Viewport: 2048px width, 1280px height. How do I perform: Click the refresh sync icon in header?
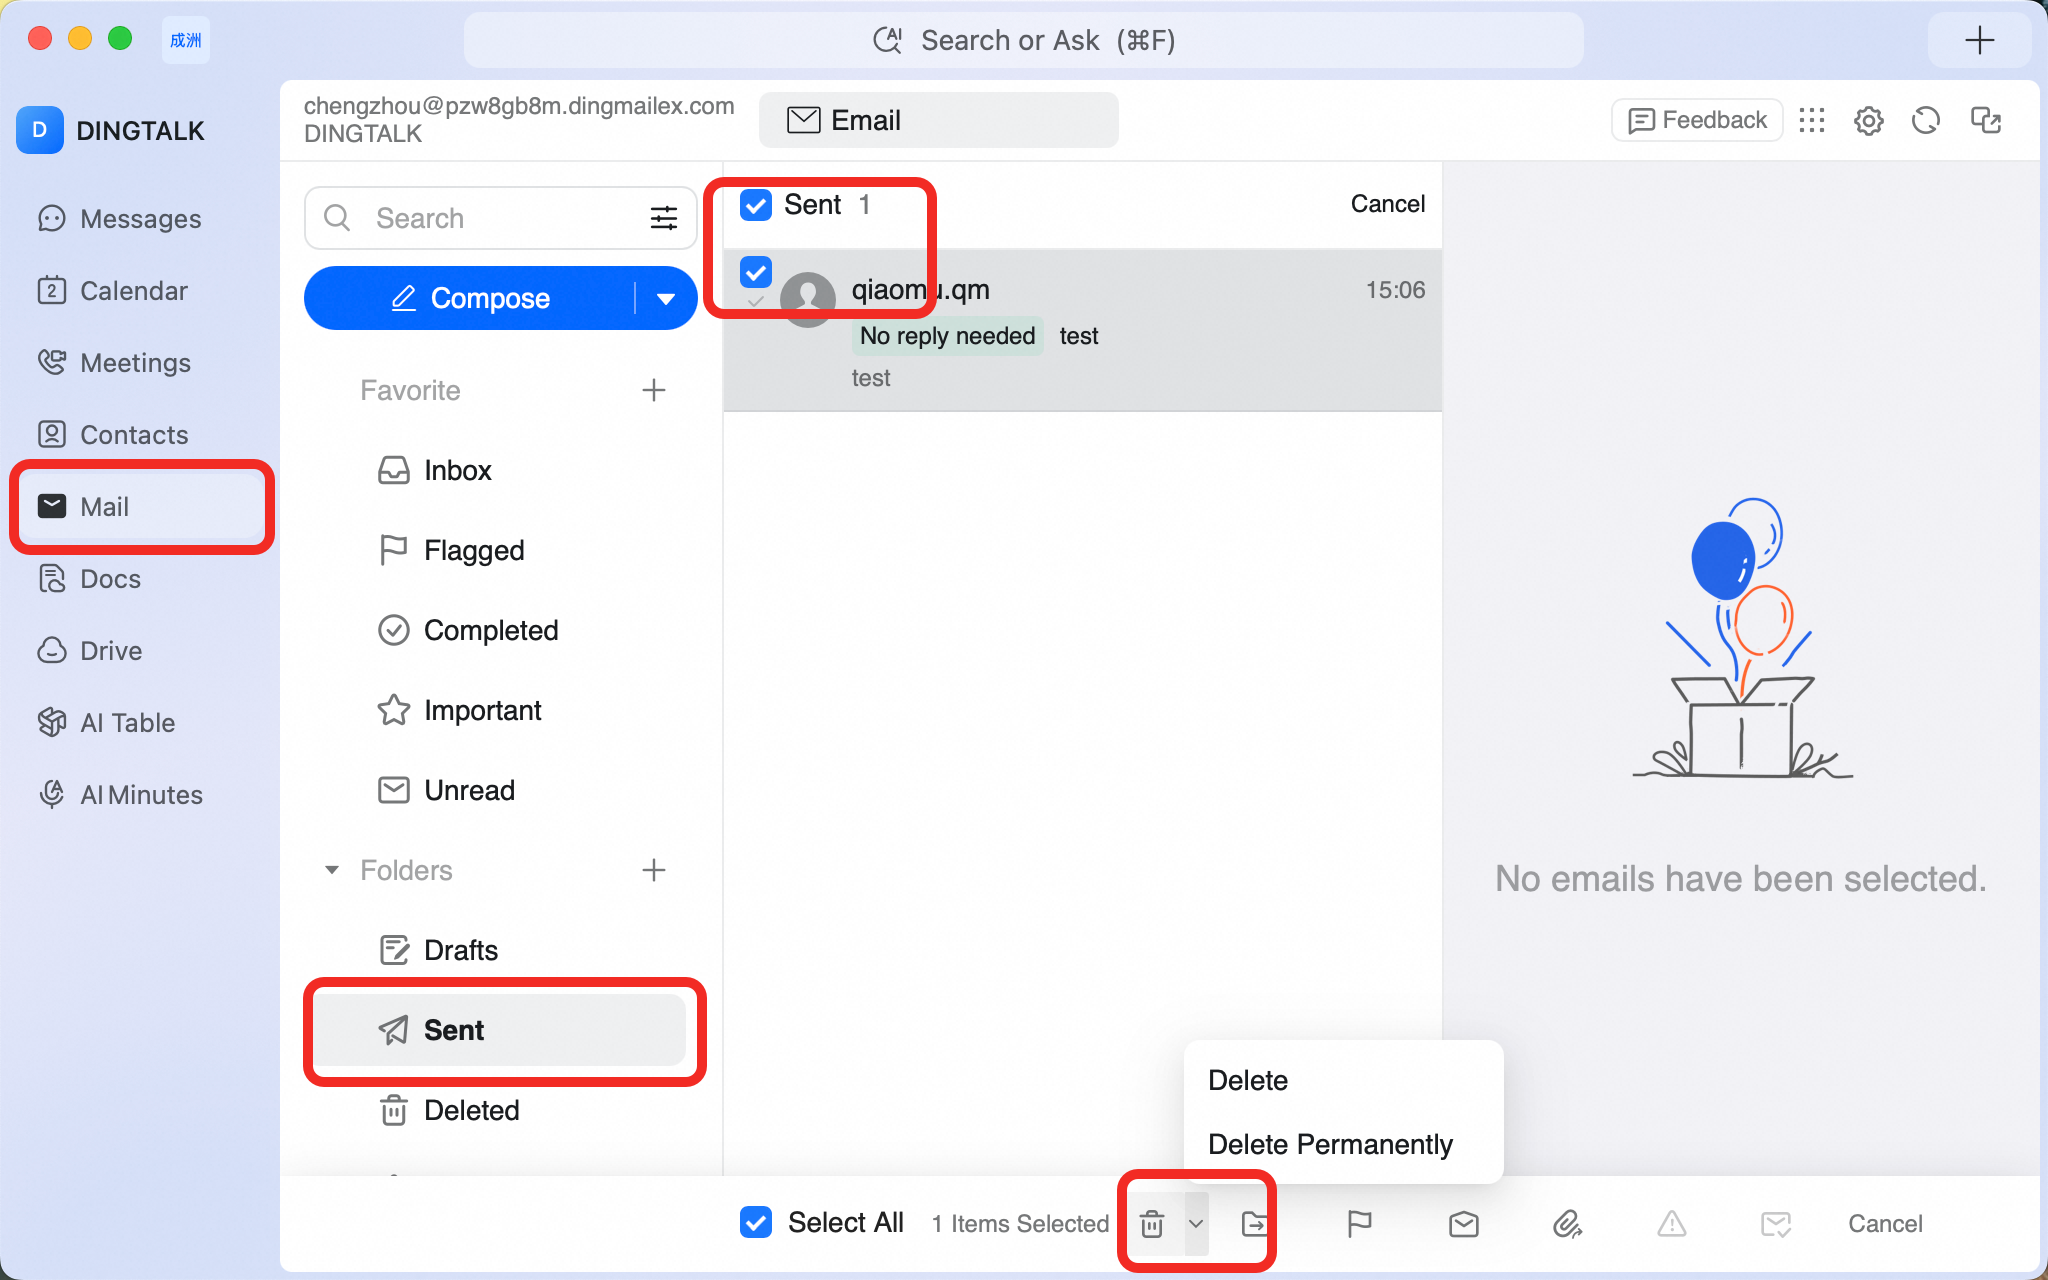pos(1926,121)
